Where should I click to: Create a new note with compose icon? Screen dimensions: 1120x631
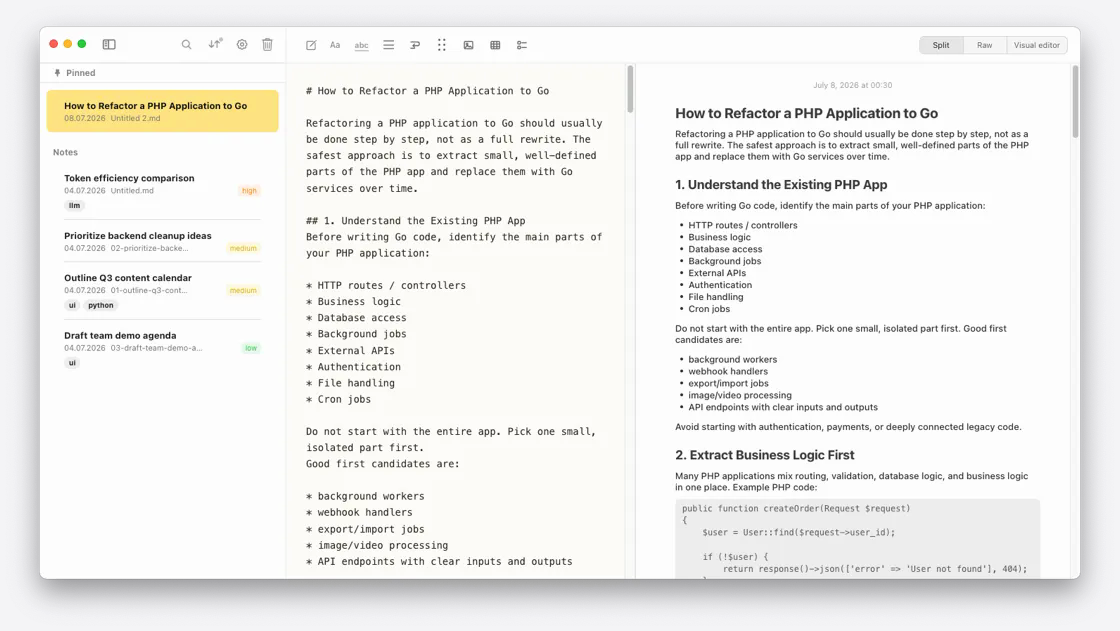pos(311,45)
